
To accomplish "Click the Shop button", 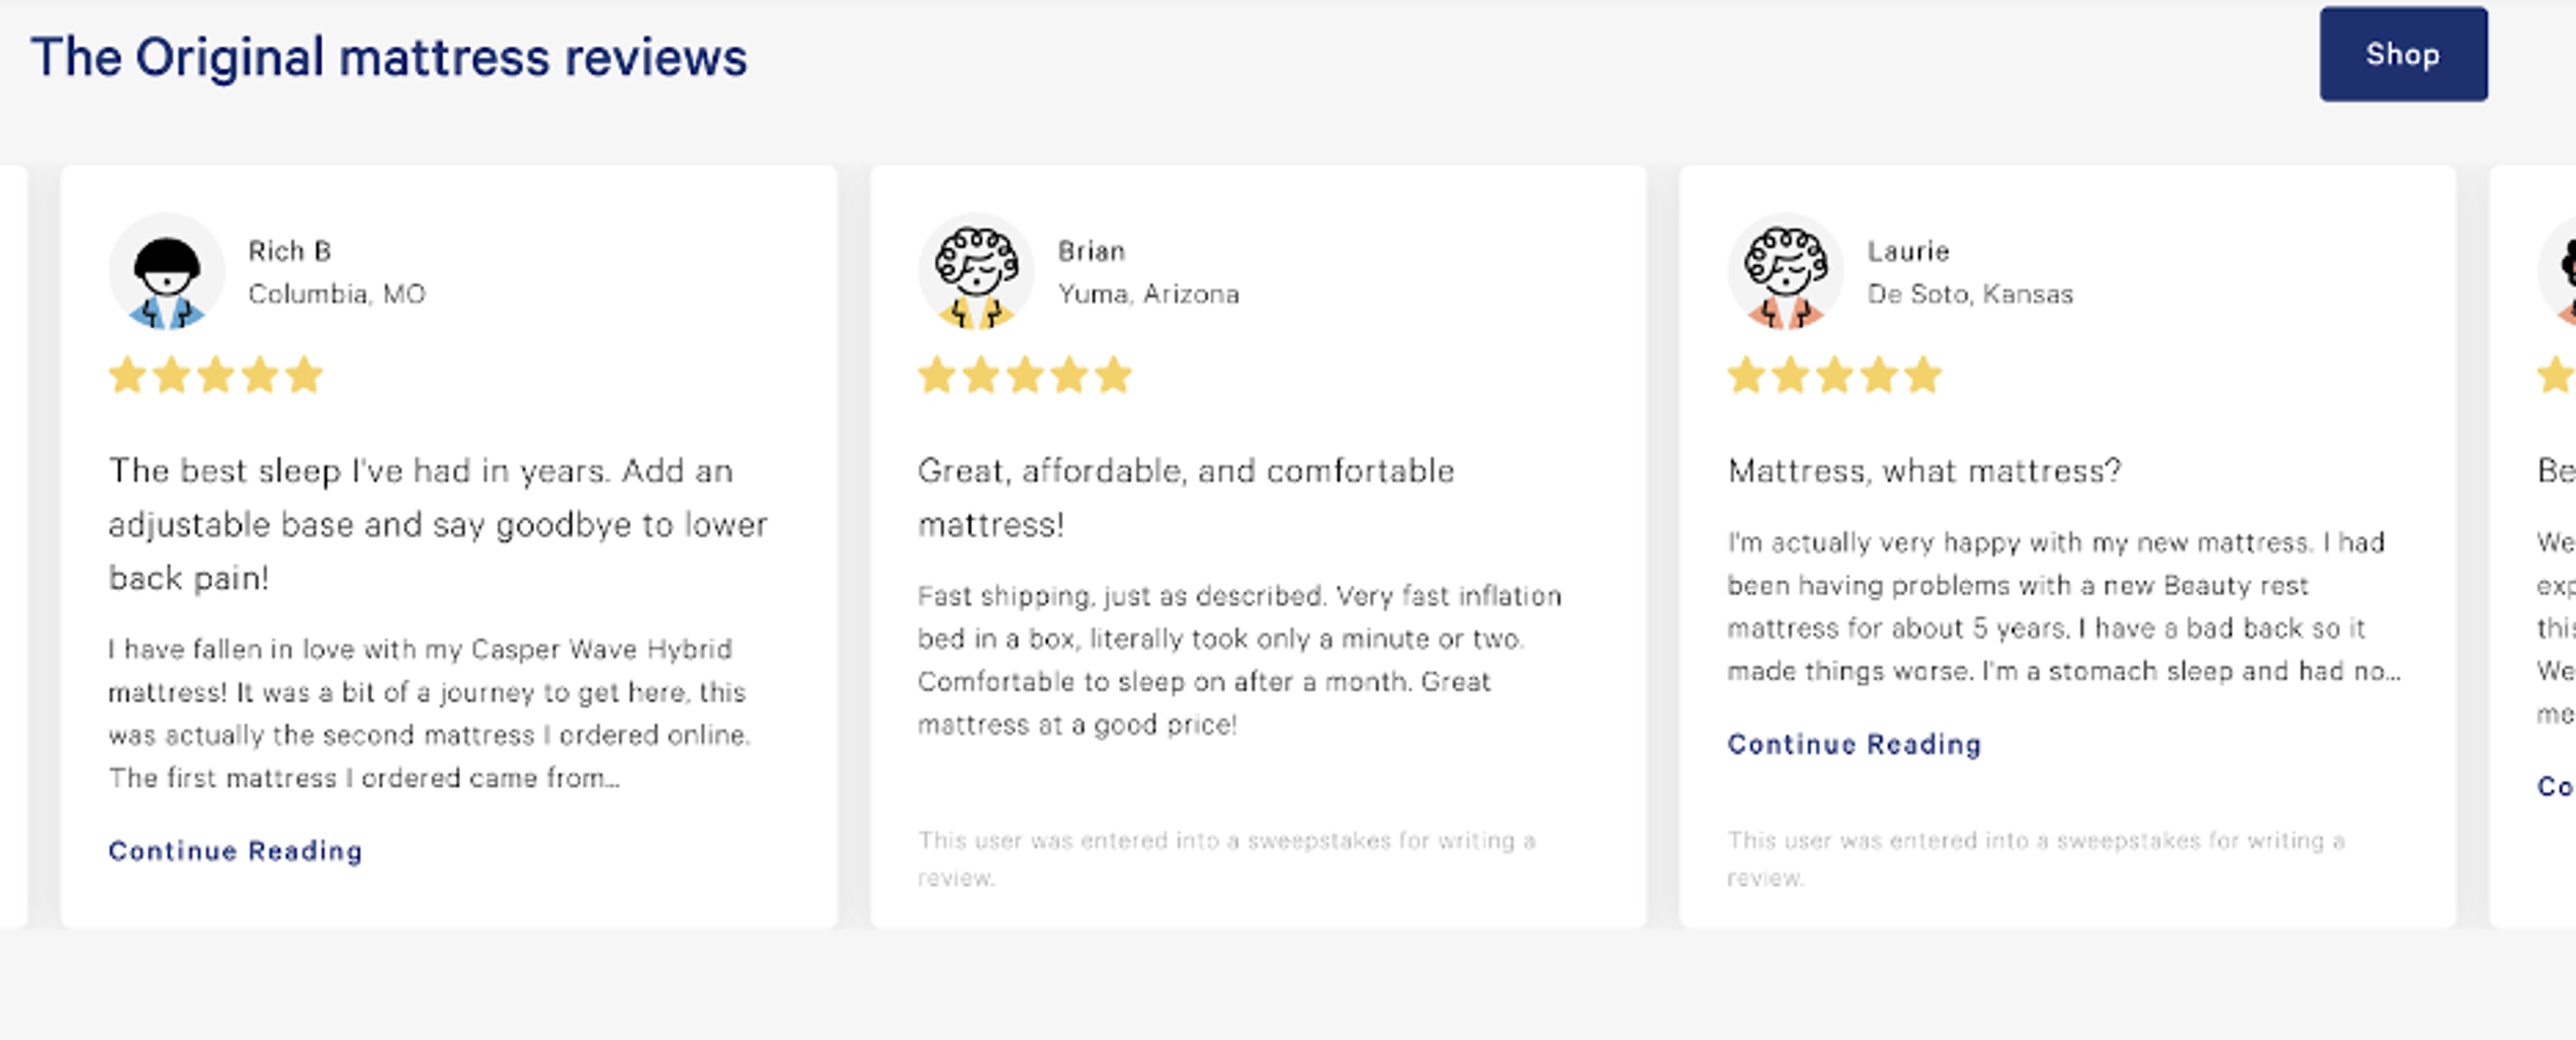I will [2404, 55].
